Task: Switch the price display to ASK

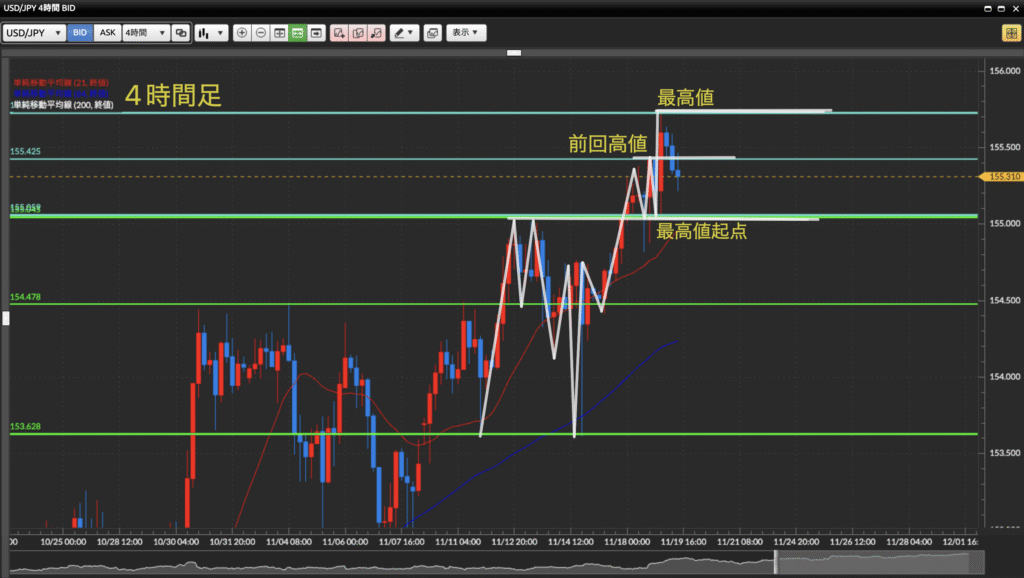Action: [x=107, y=33]
